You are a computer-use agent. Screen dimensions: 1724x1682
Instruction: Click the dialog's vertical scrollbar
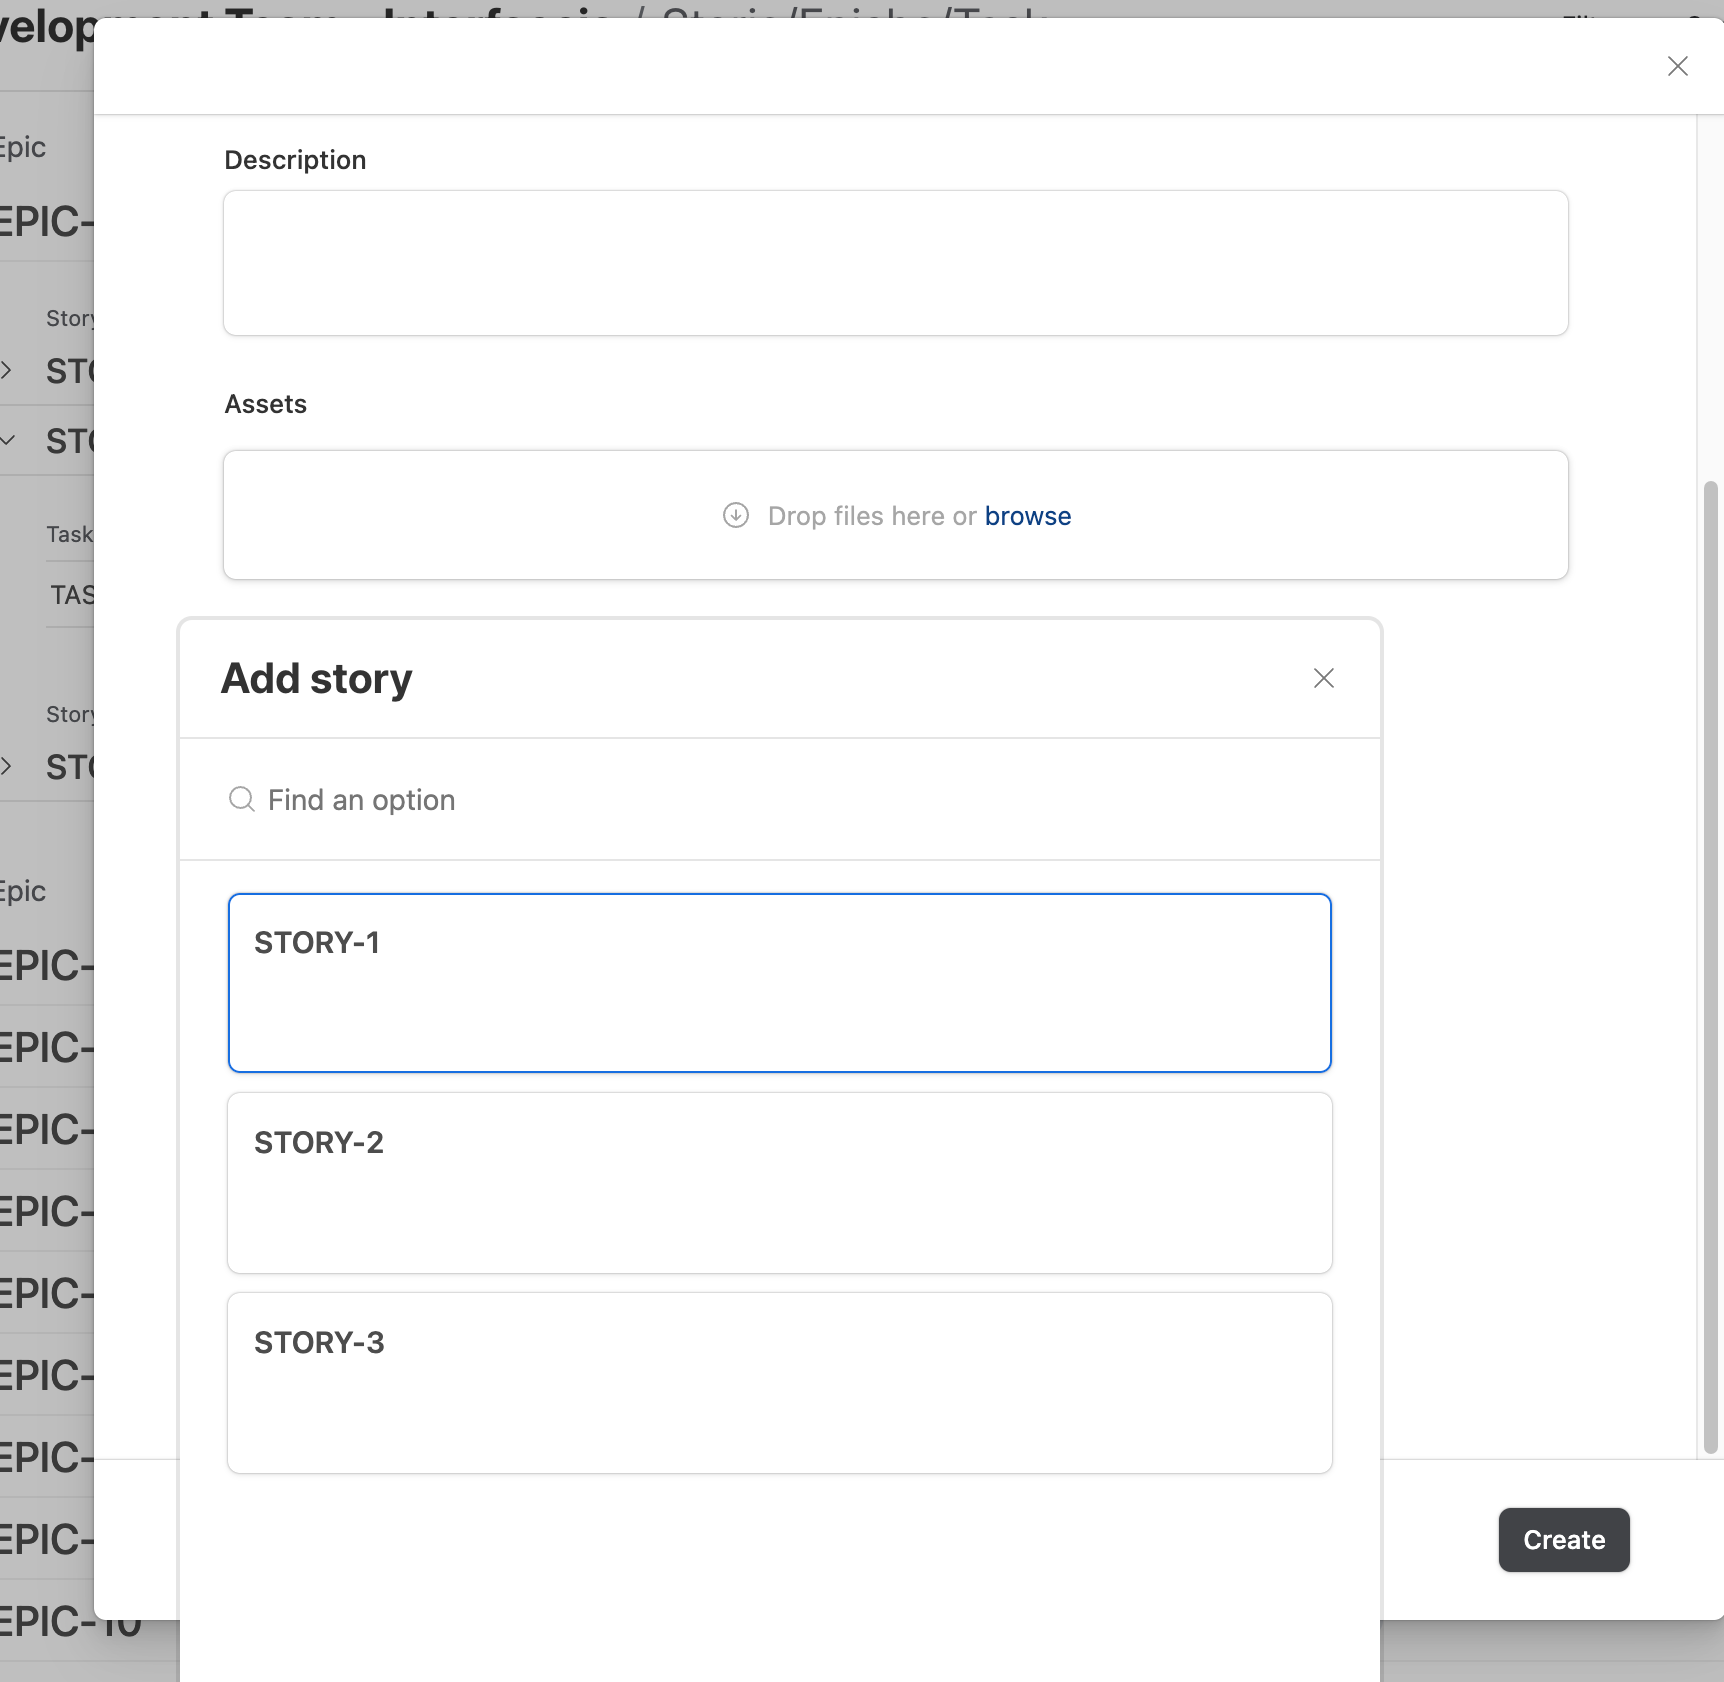coord(1710,967)
